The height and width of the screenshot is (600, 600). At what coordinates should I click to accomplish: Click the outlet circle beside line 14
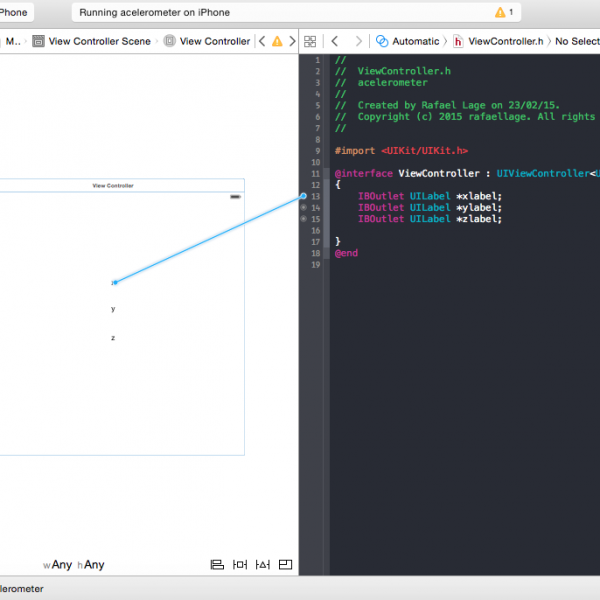point(303,207)
